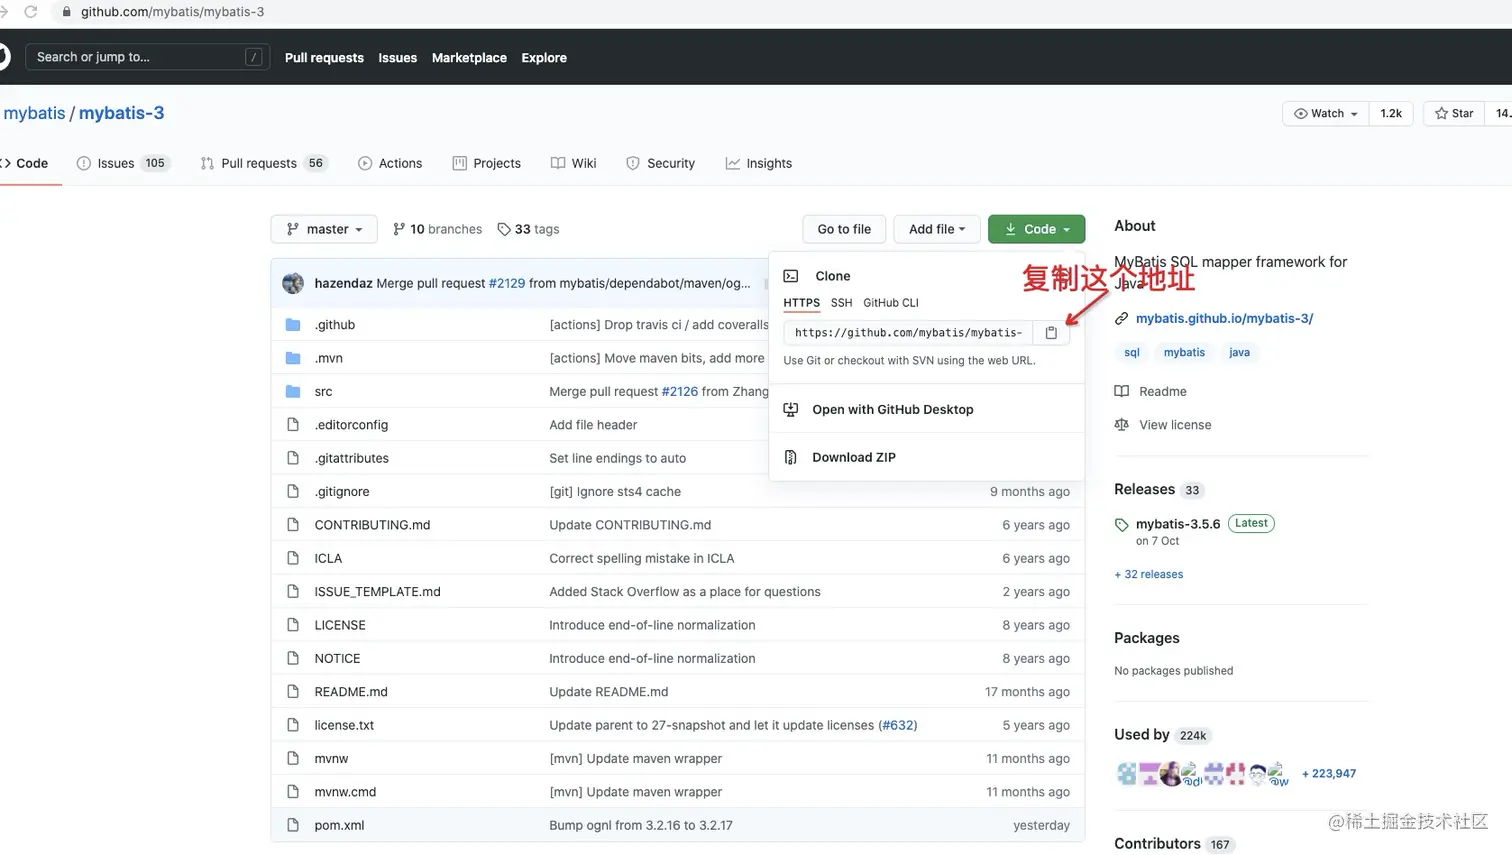This screenshot has height=855, width=1512.
Task: Open Pull requests in top navigation
Action: [x=324, y=58]
